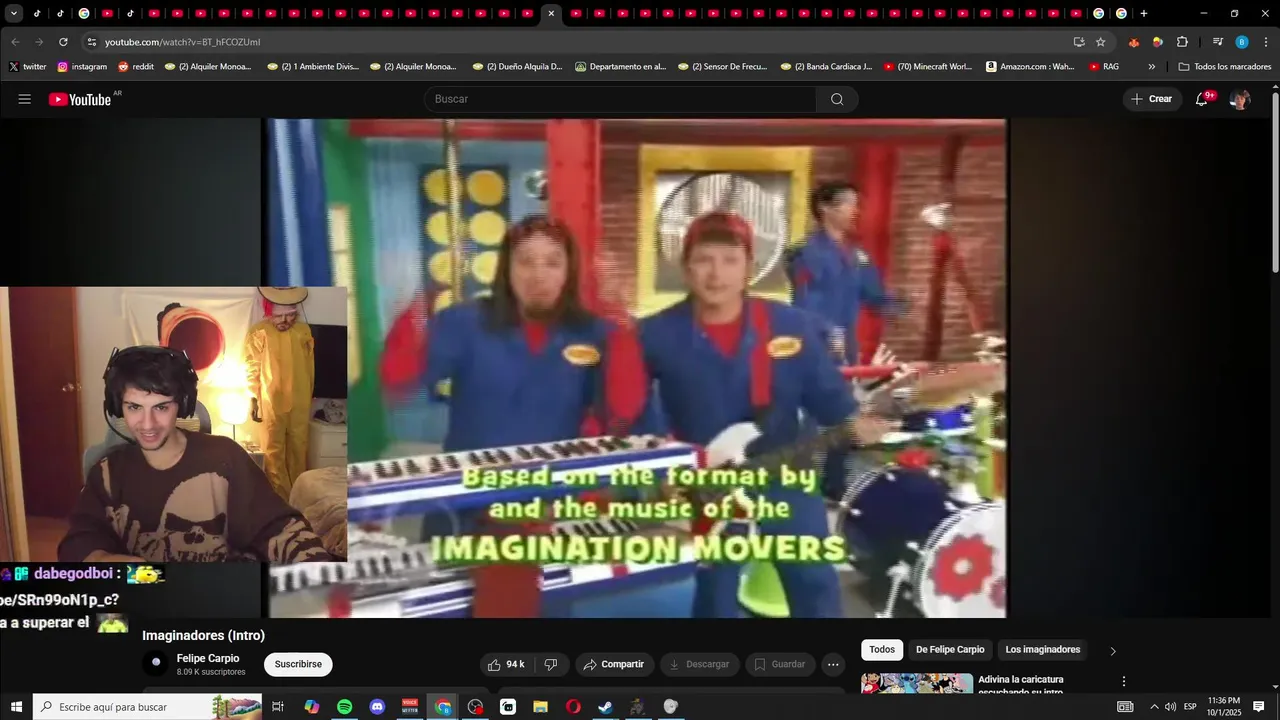The width and height of the screenshot is (1280, 720).
Task: Save video with Guardar button
Action: [x=779, y=664]
